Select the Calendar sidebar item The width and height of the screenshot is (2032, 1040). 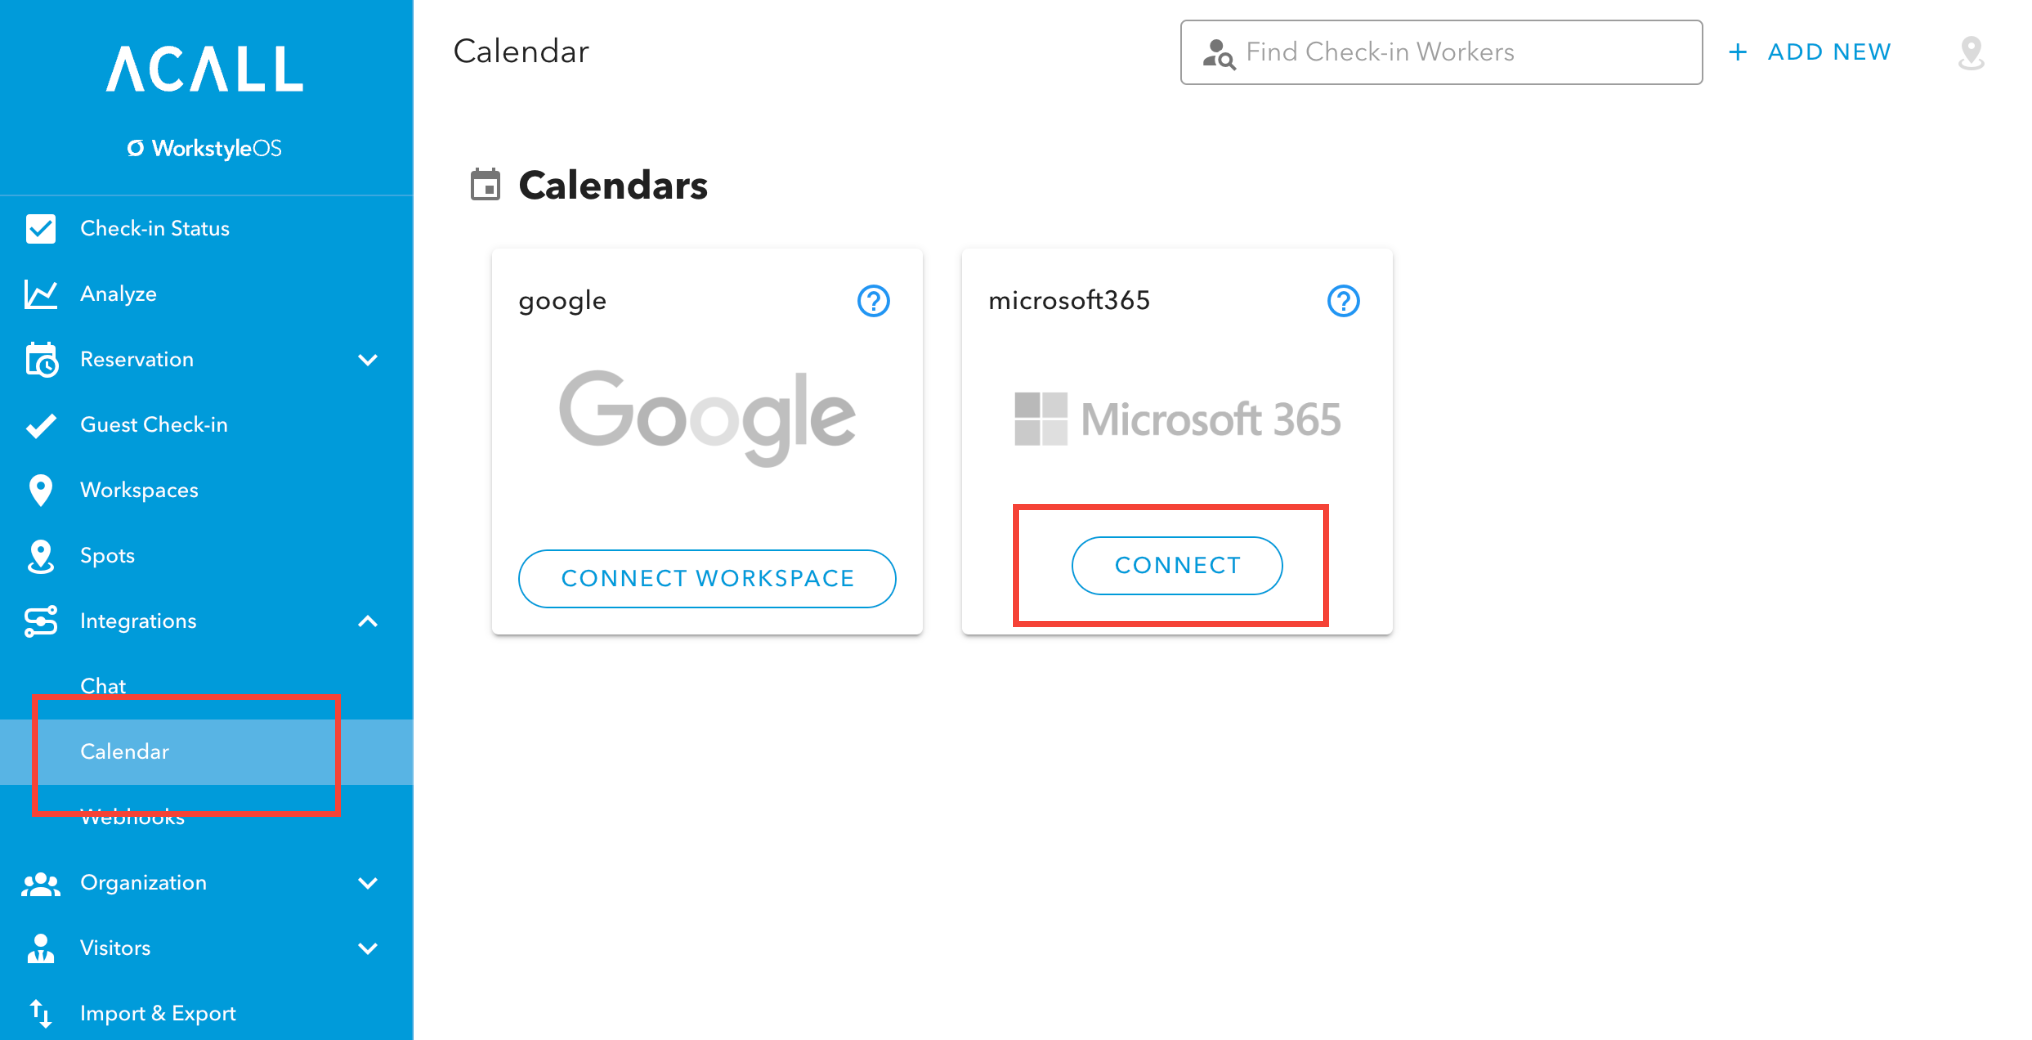[x=206, y=752]
